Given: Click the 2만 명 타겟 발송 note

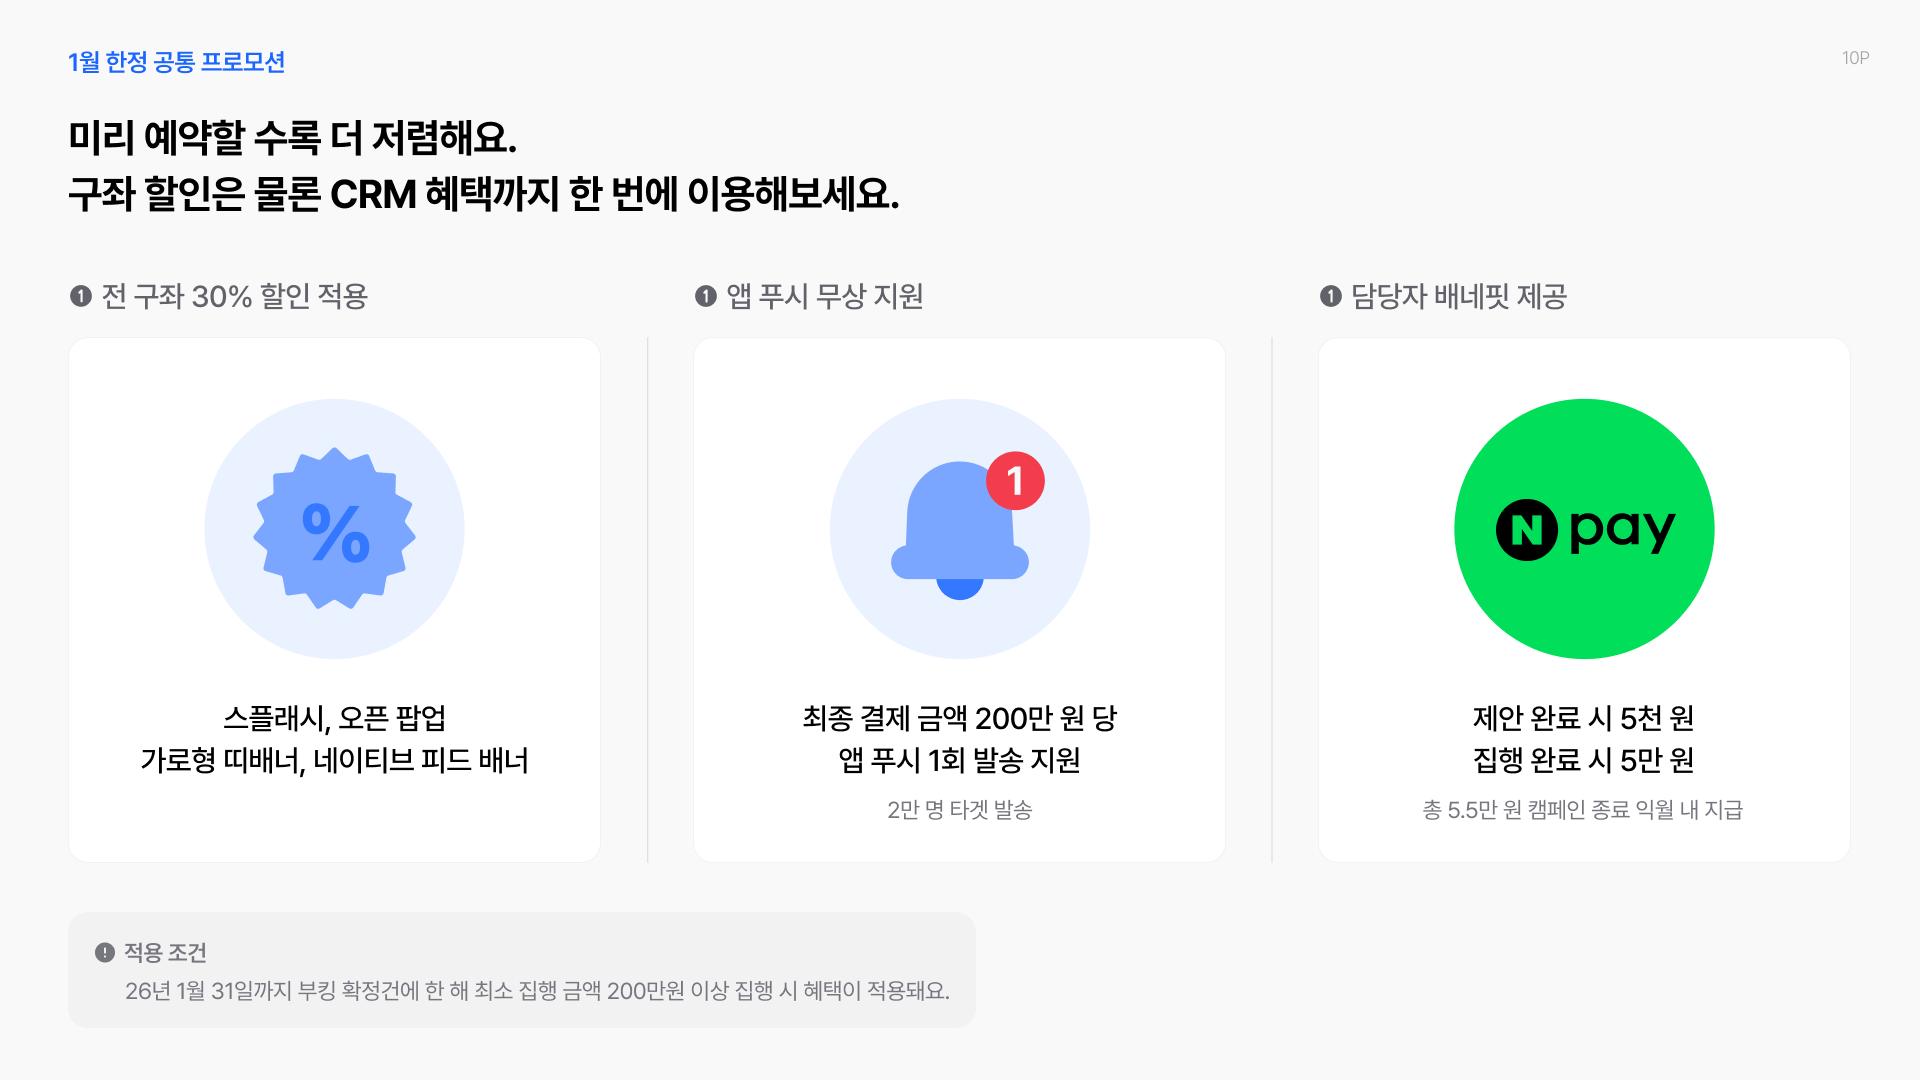Looking at the screenshot, I should click(x=959, y=809).
